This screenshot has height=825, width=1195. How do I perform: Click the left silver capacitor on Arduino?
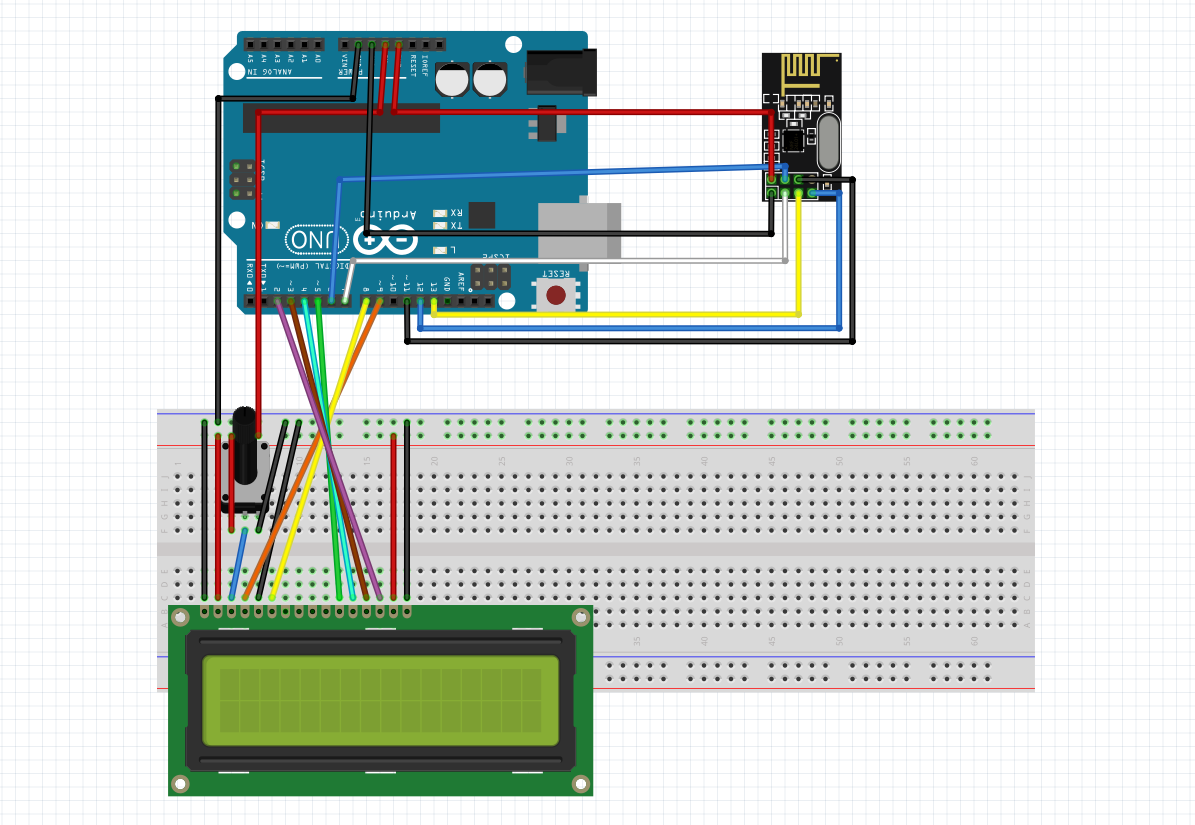coord(452,80)
